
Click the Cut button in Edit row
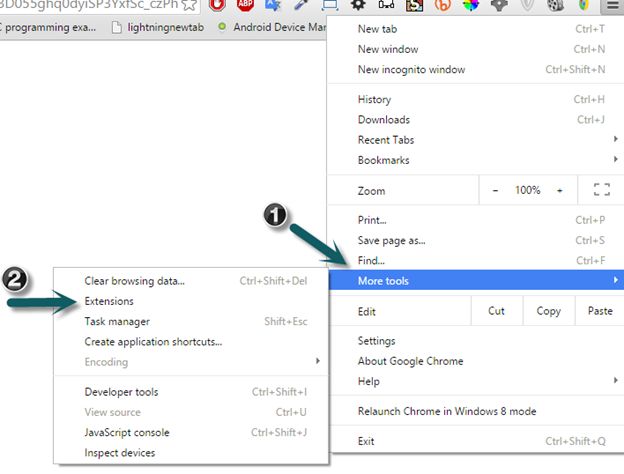pyautogui.click(x=496, y=311)
